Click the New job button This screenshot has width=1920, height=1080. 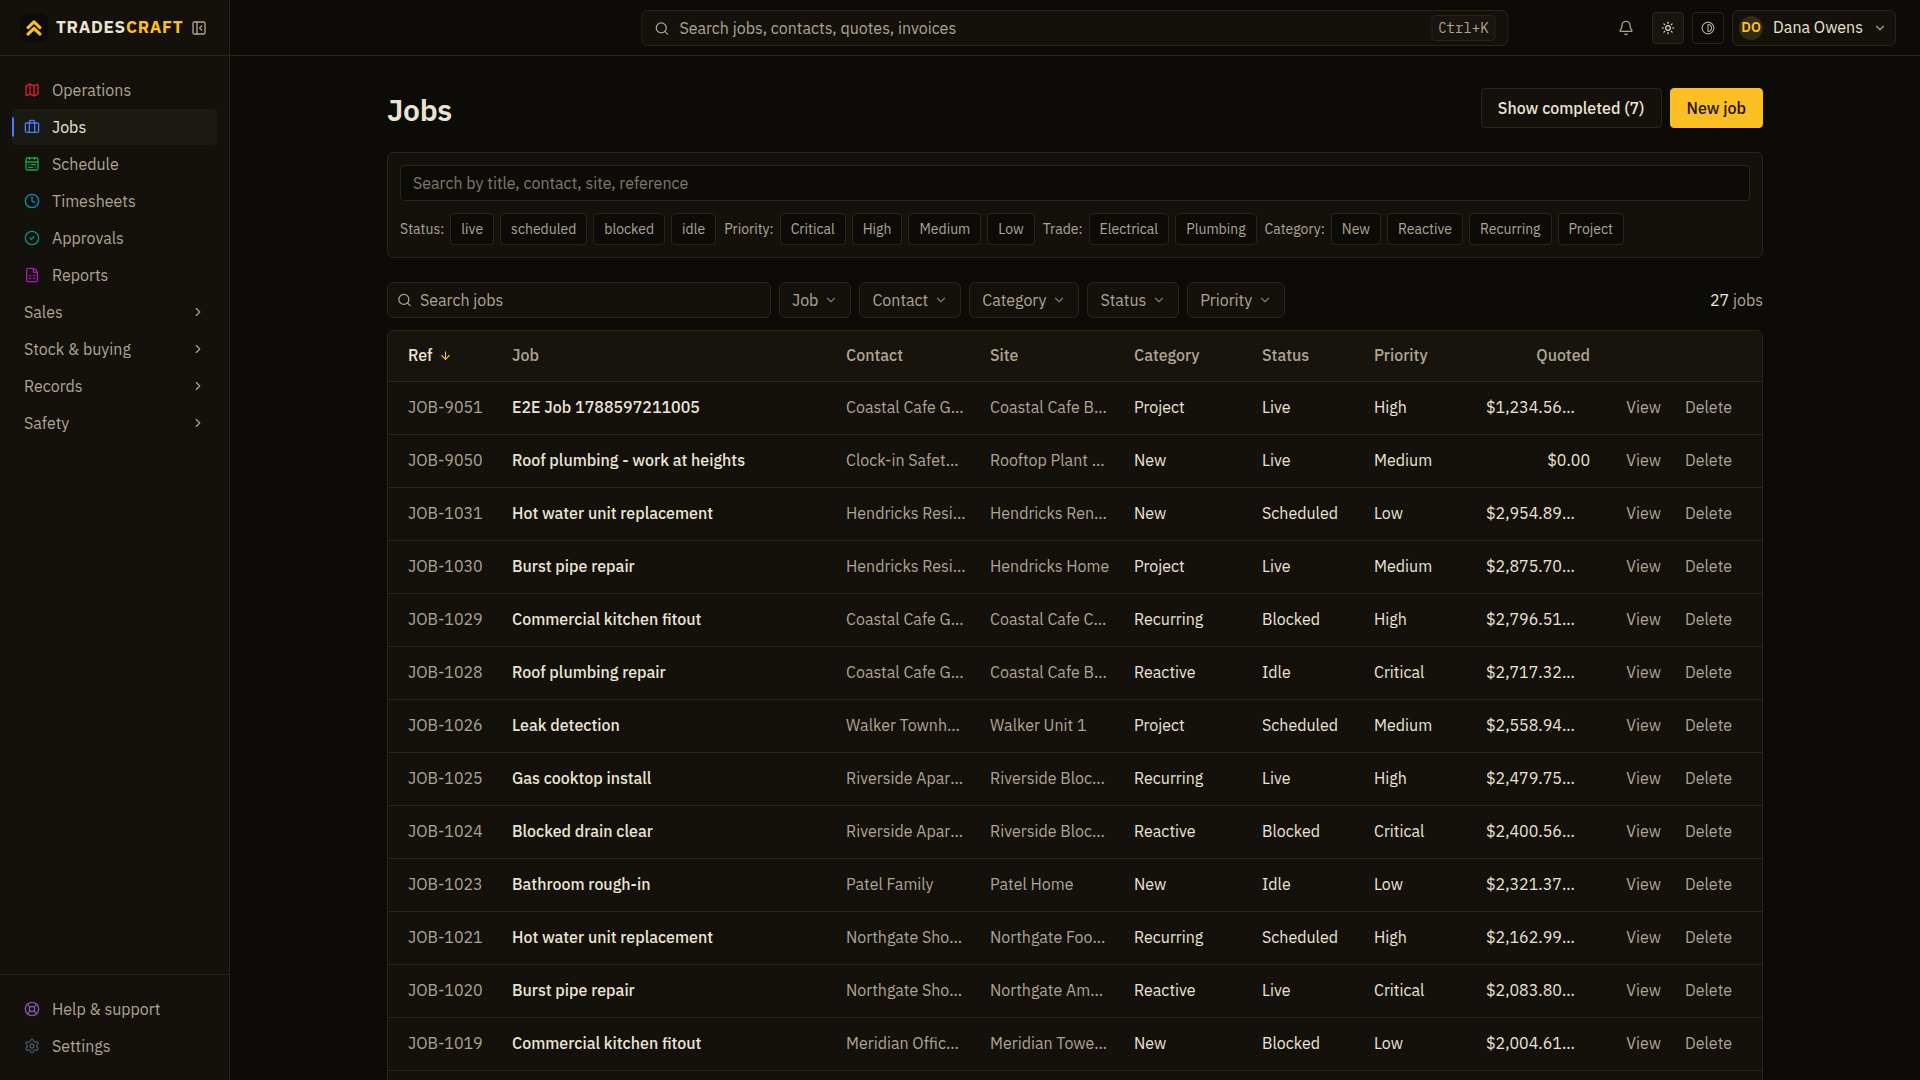[x=1716, y=108]
